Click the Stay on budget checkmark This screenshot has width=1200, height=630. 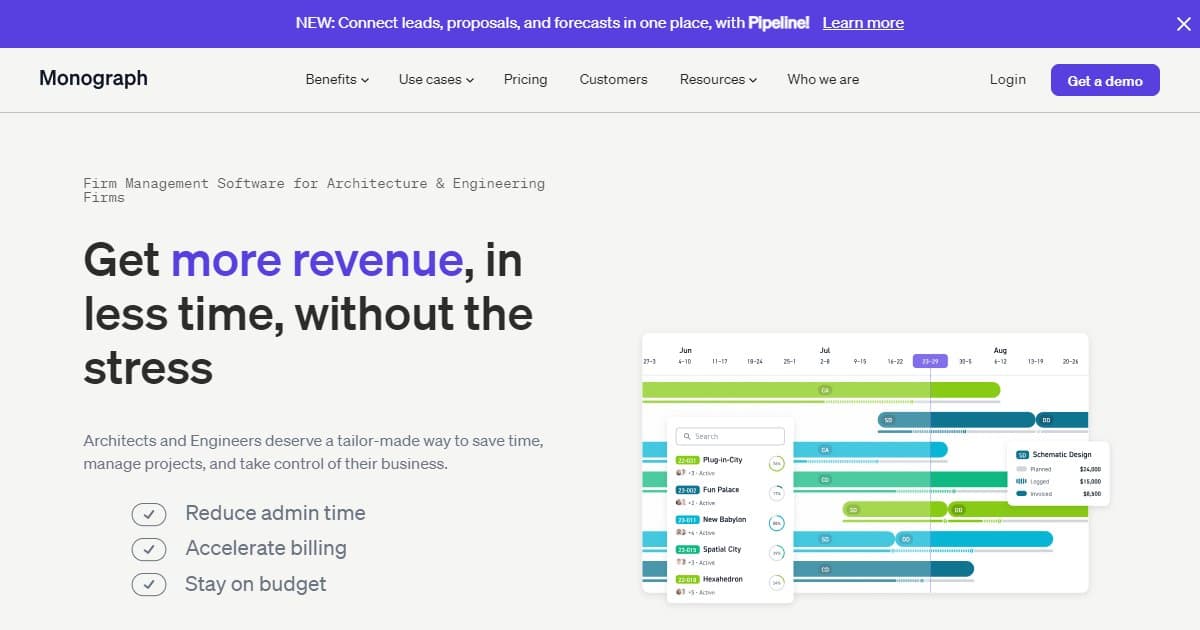tap(149, 584)
